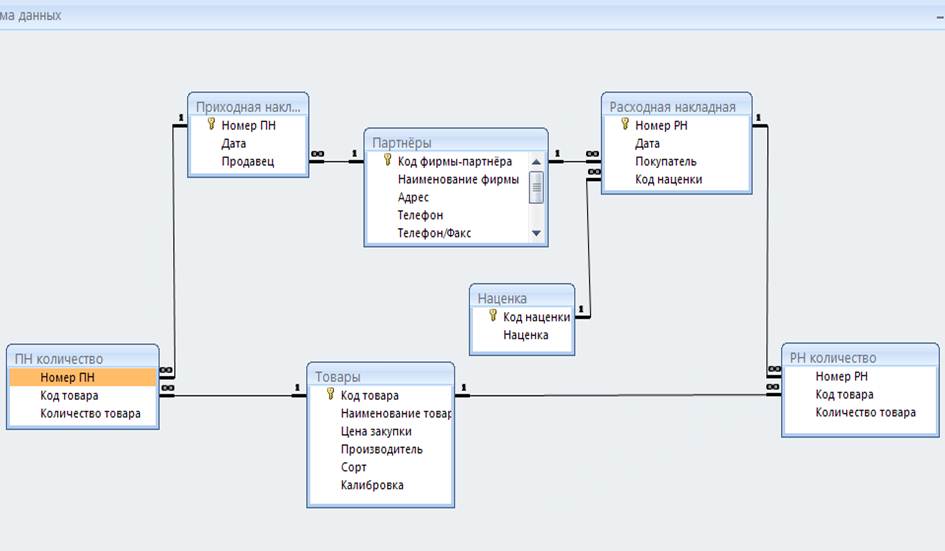Select Производитель field
The height and width of the screenshot is (551, 945).
pos(380,449)
